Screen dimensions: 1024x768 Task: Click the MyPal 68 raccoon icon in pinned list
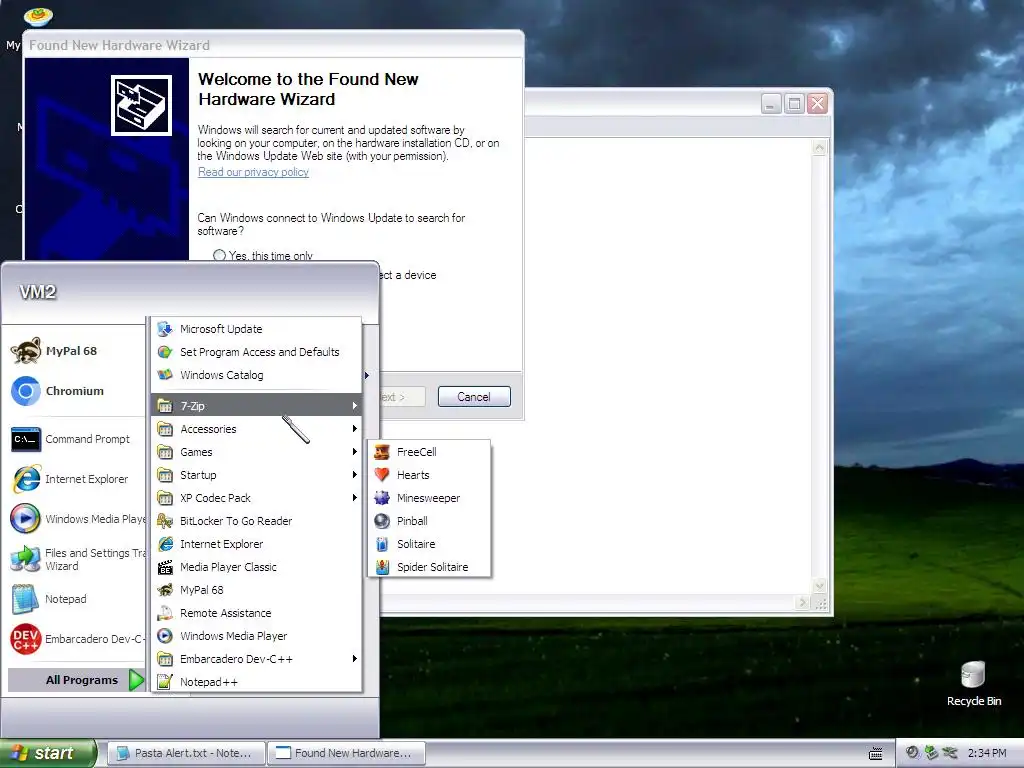coord(25,351)
